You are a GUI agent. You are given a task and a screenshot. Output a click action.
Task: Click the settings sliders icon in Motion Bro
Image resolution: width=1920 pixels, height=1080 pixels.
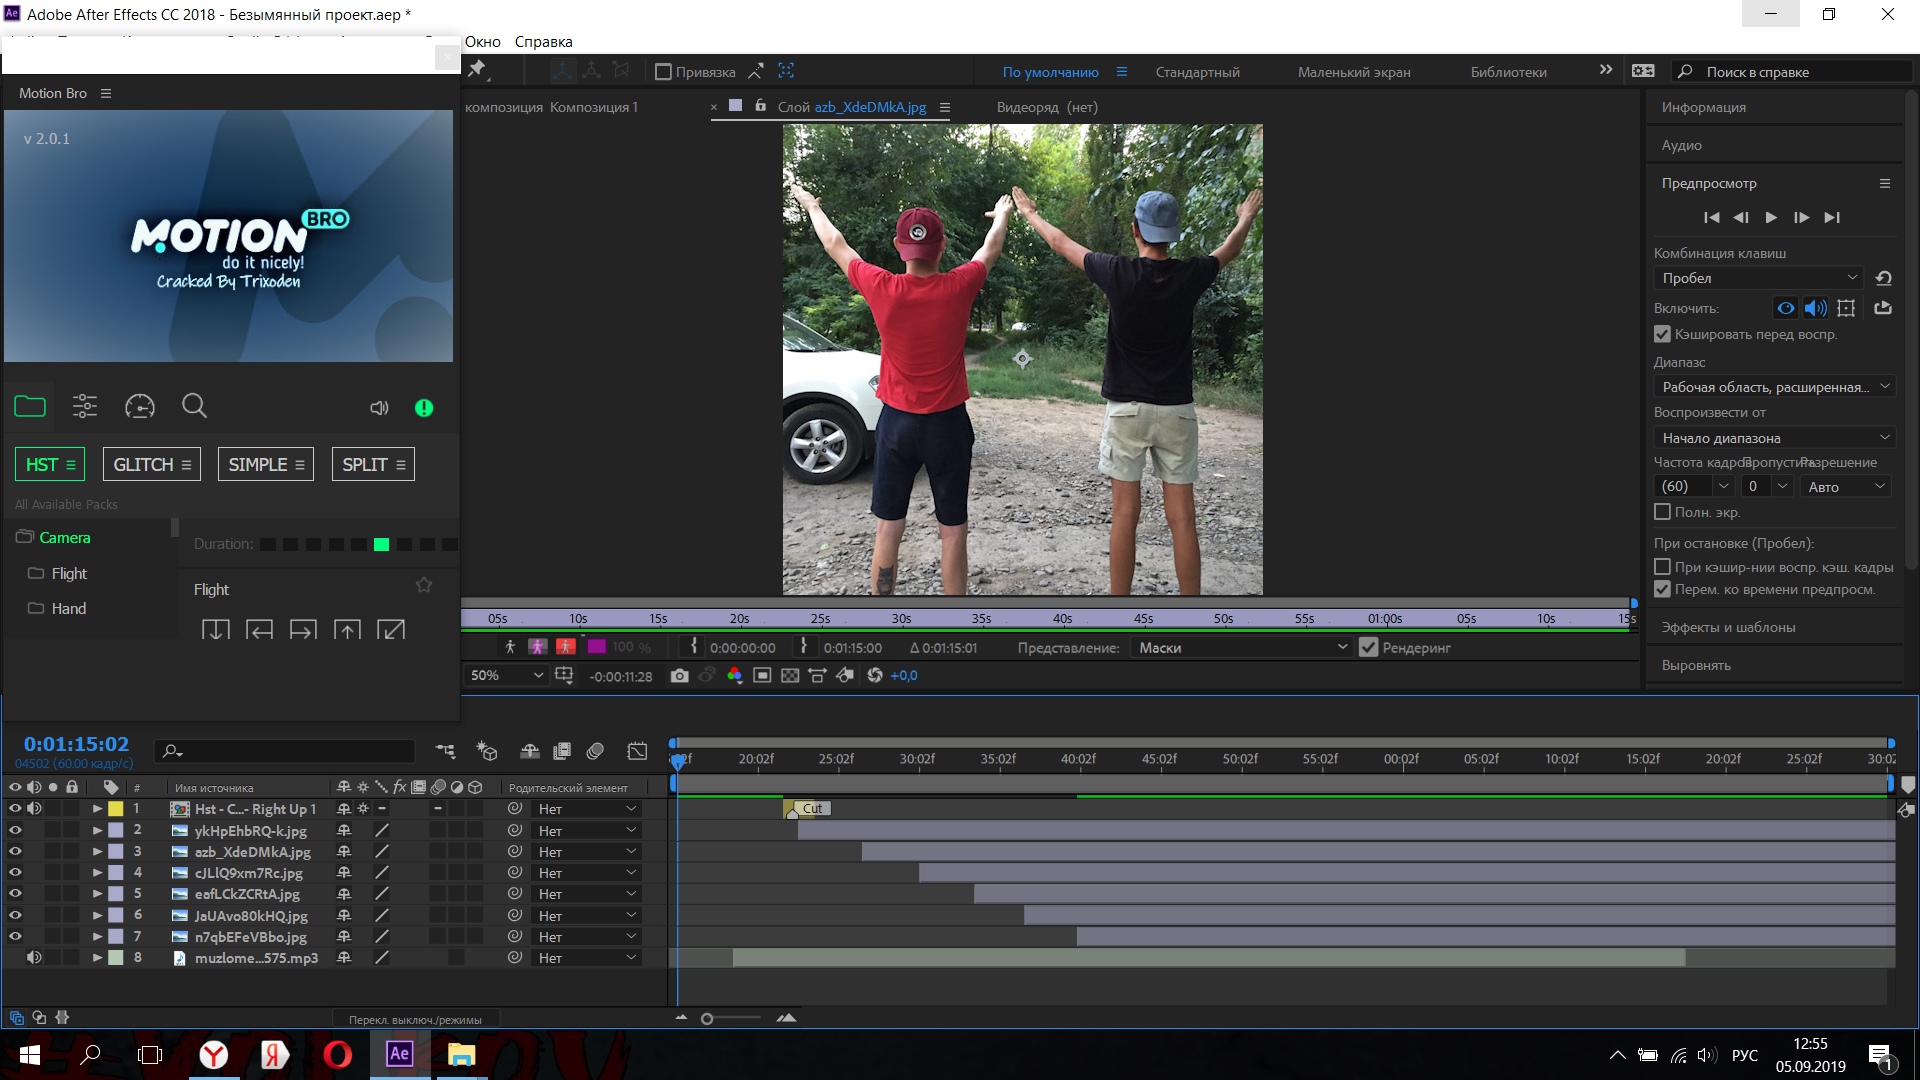(x=84, y=406)
